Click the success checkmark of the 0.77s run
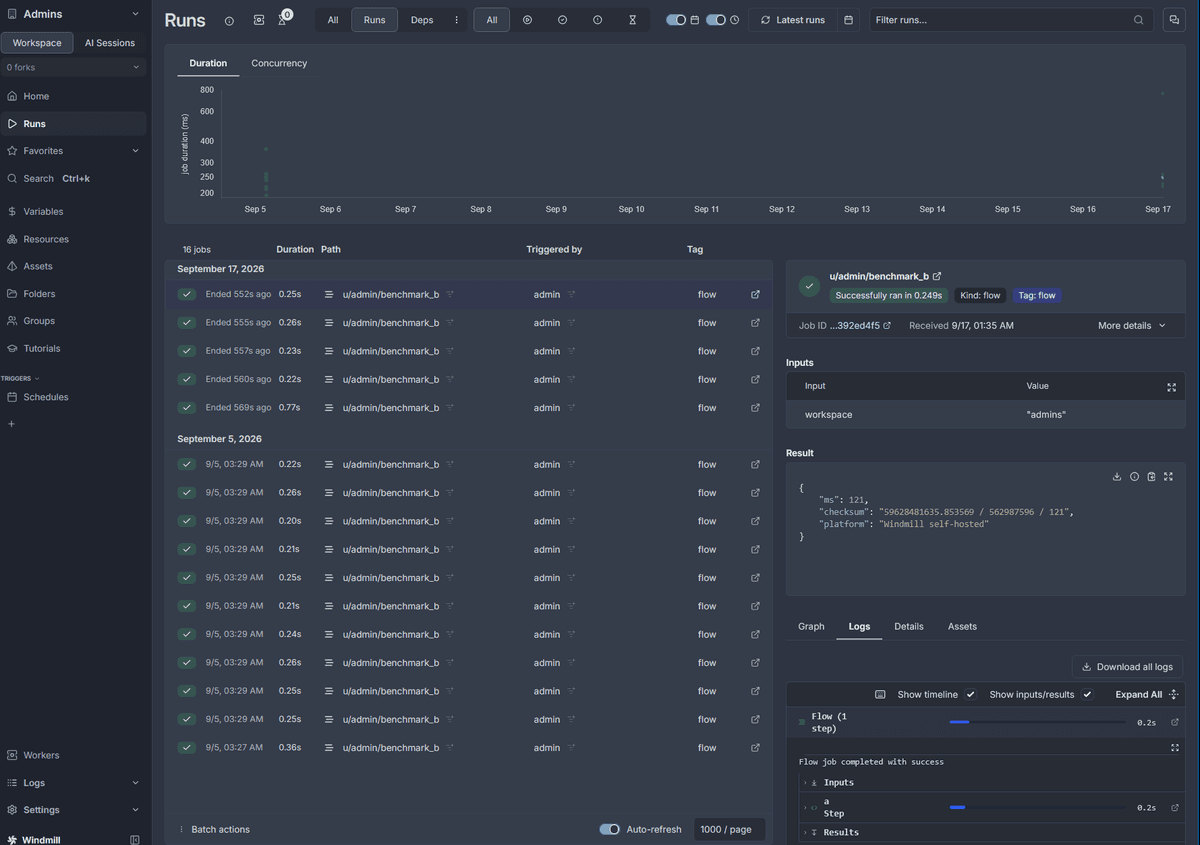This screenshot has width=1200, height=845. click(186, 408)
